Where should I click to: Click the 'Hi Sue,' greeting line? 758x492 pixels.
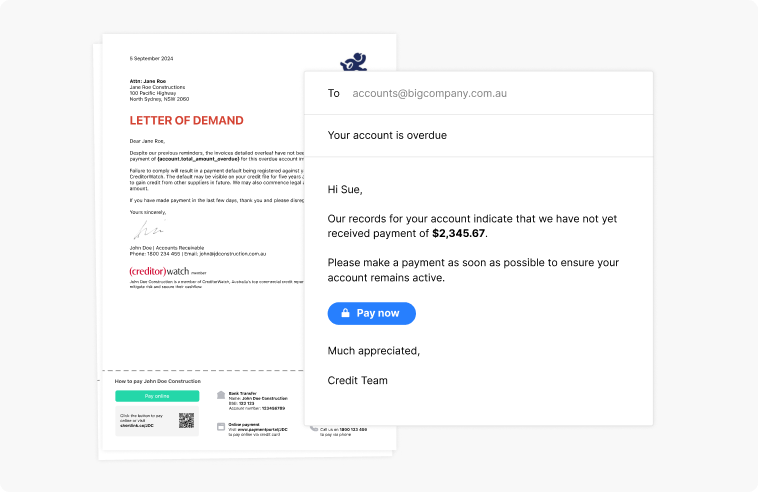[345, 189]
